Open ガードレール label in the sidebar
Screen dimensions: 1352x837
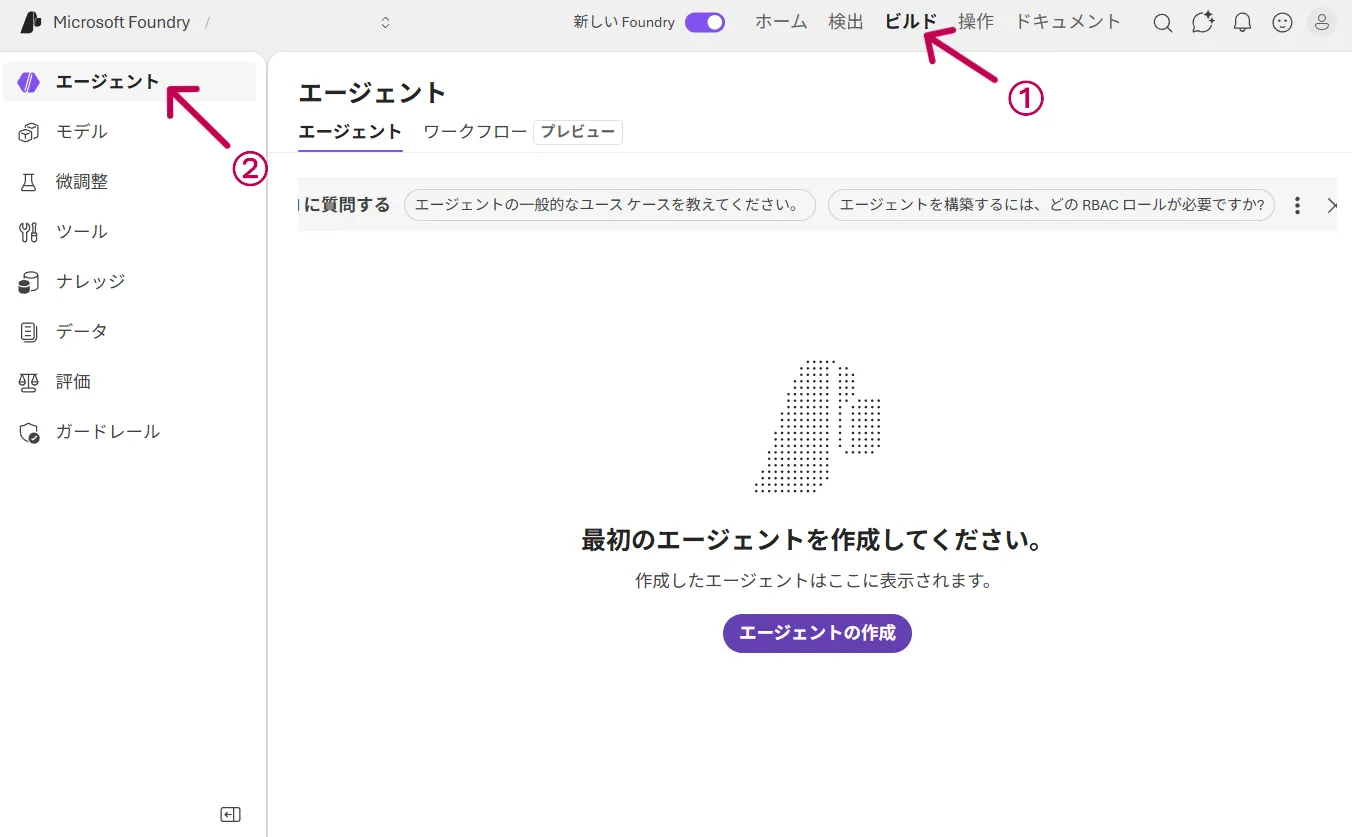(108, 432)
